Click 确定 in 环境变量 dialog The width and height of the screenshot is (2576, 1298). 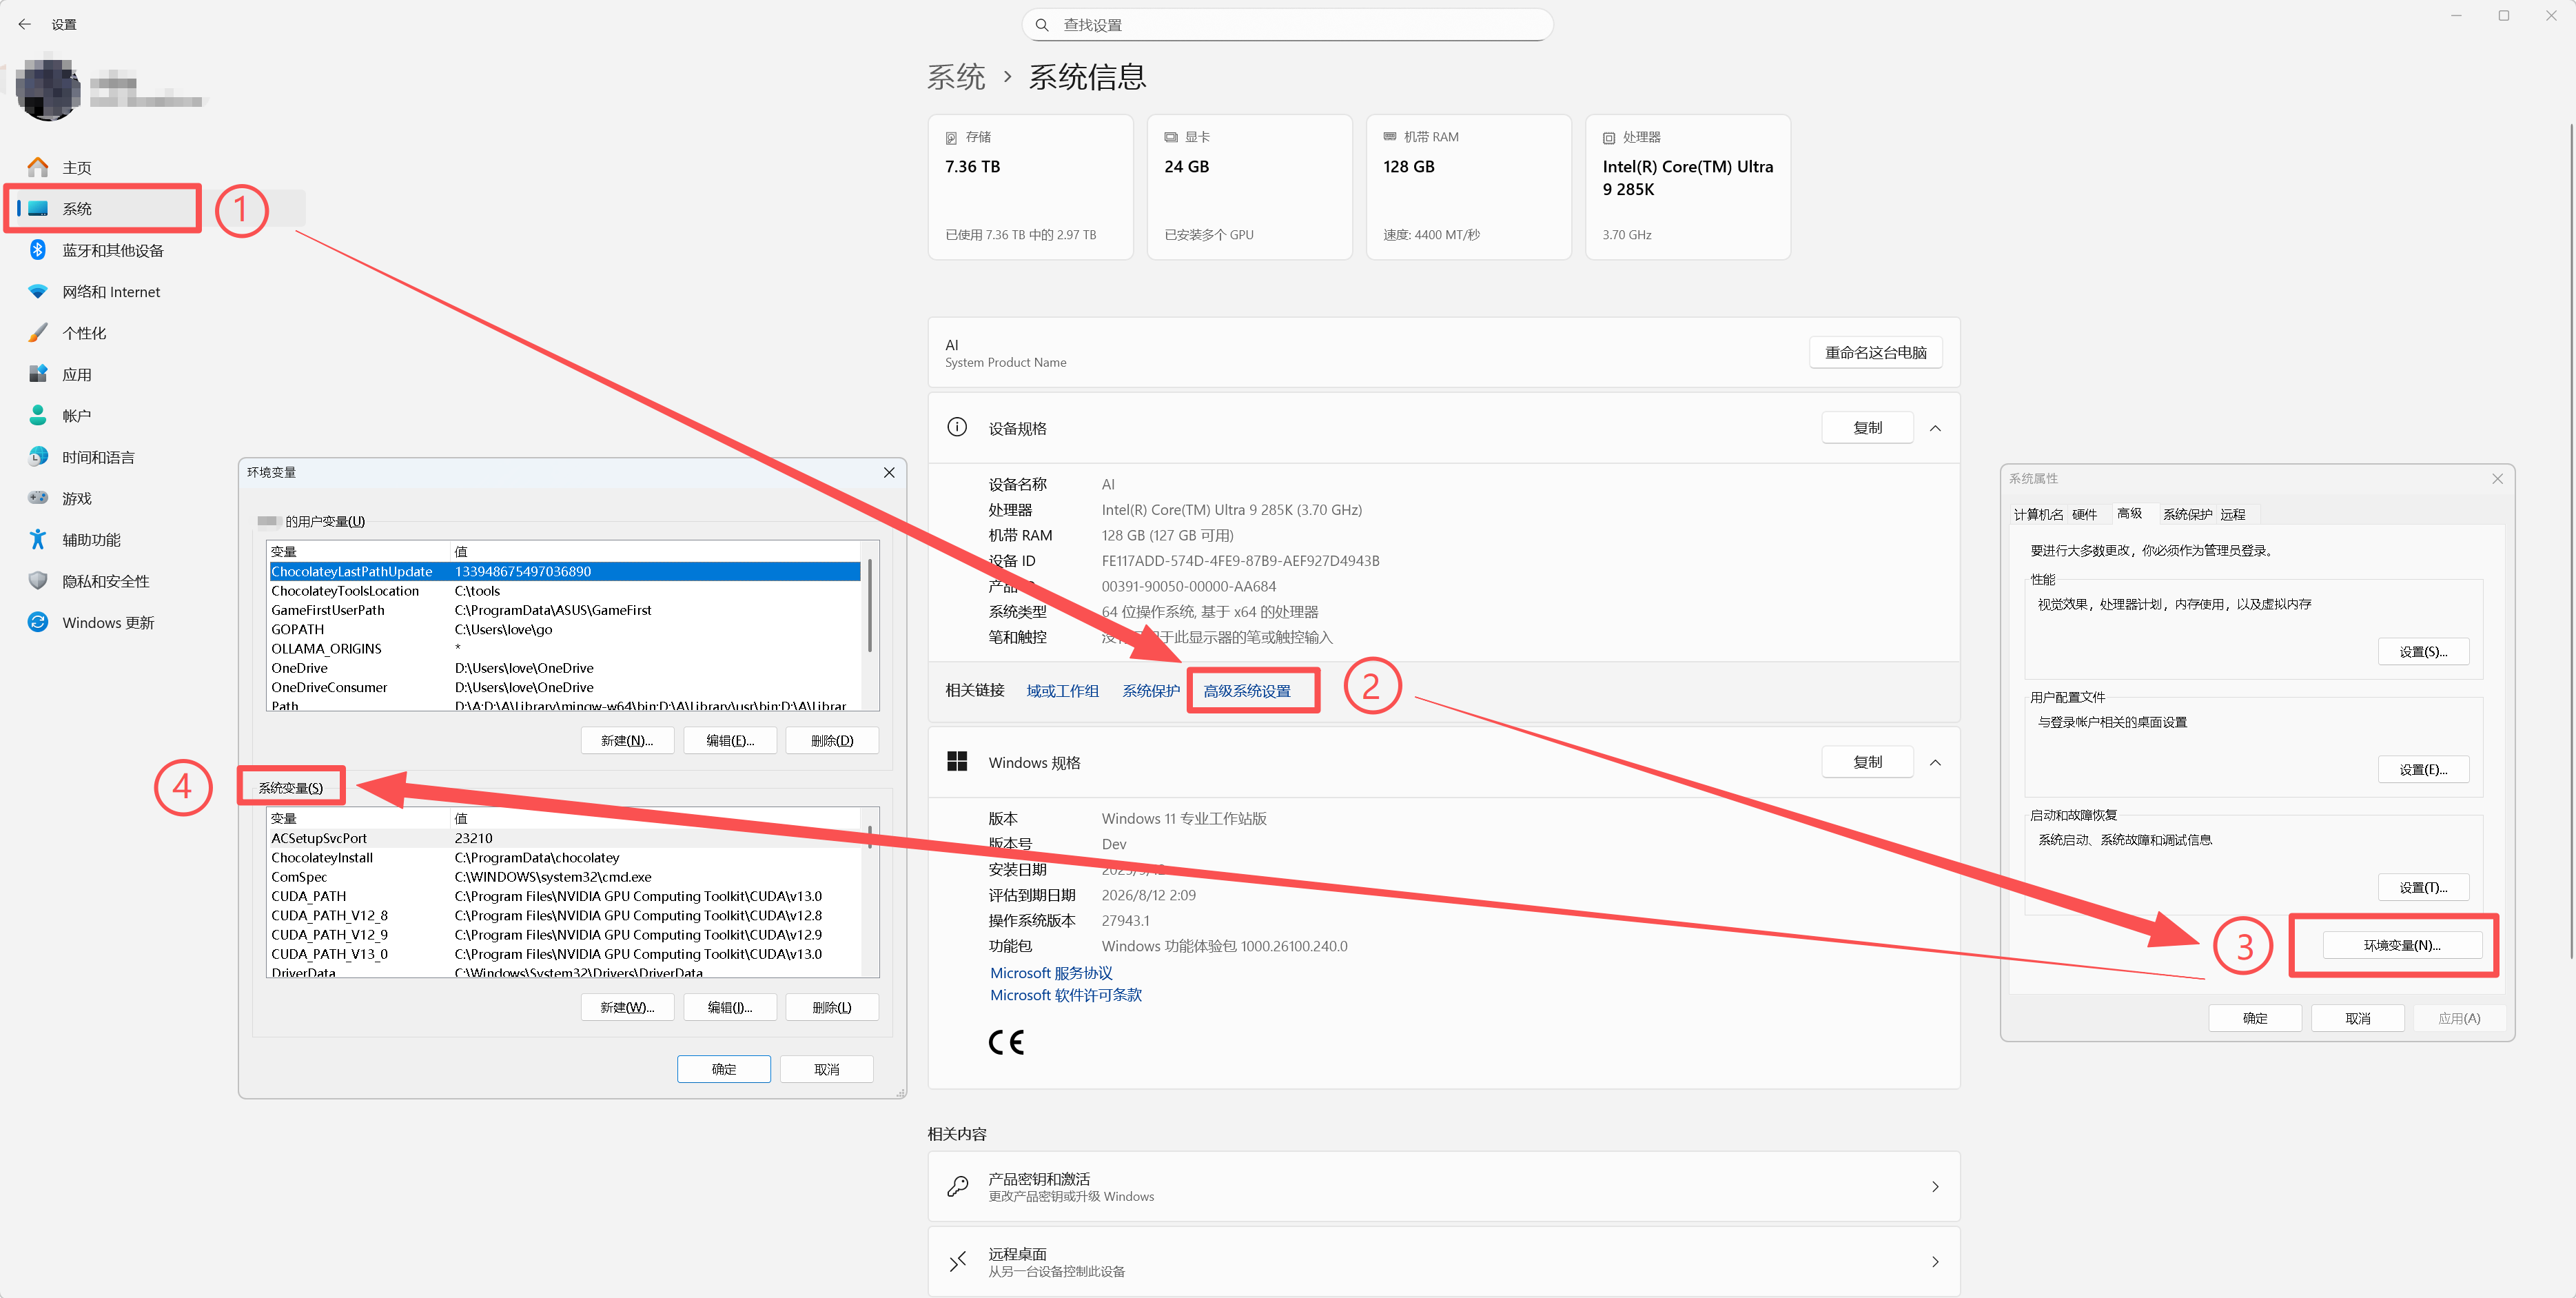[723, 1069]
